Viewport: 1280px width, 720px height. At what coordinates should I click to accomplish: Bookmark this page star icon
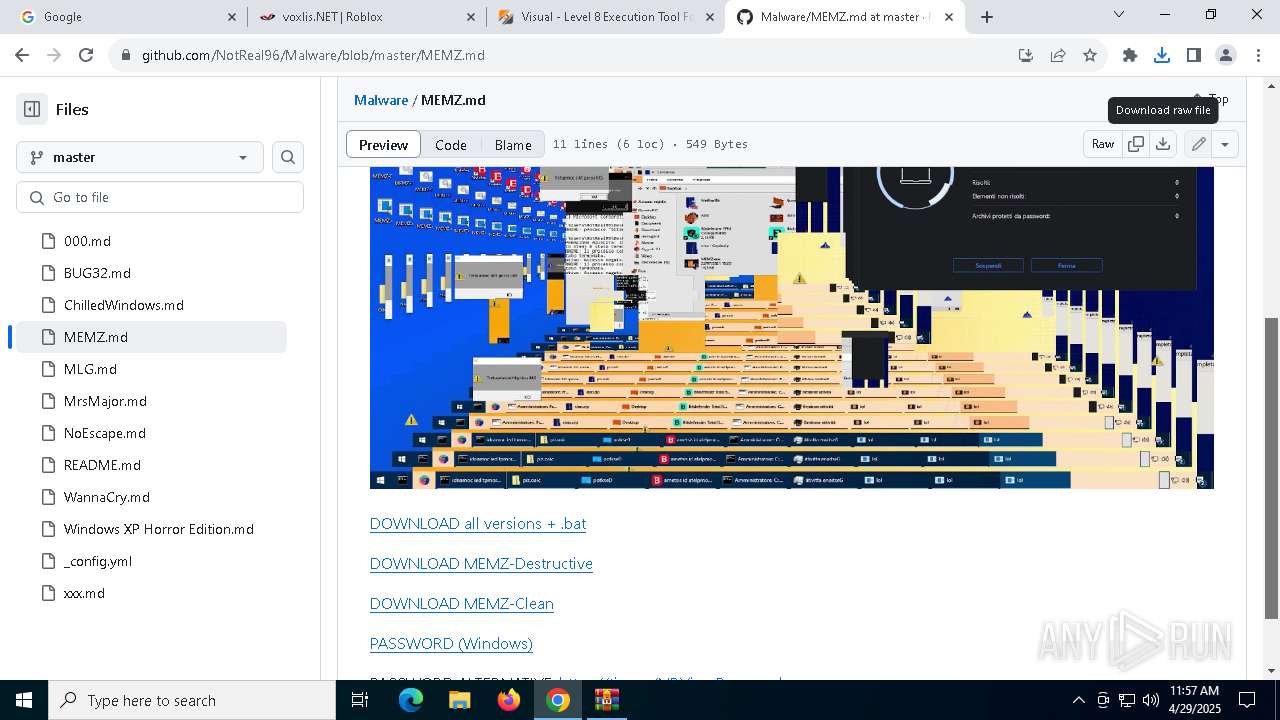1090,55
